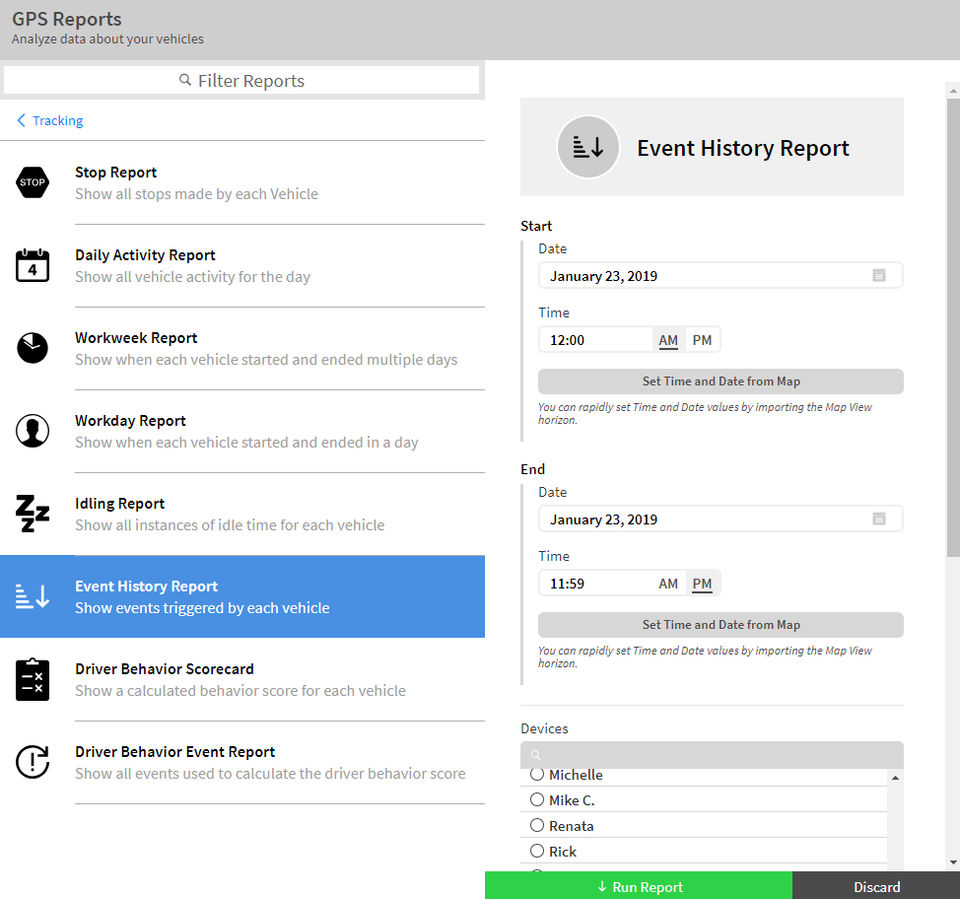Select AM for the Start time
The image size is (960, 899).
pos(668,340)
